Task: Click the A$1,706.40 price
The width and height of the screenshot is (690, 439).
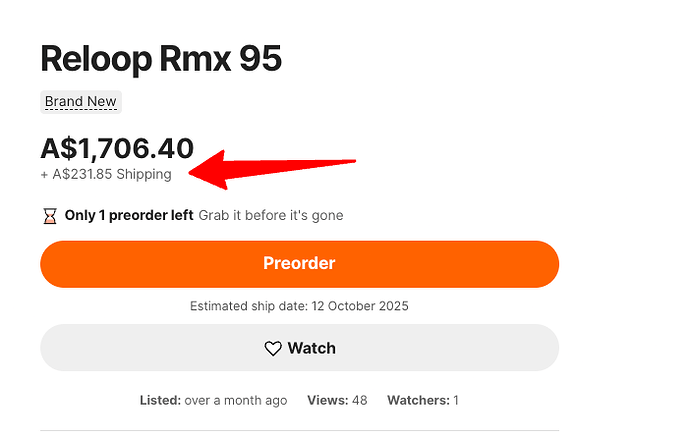Action: (x=117, y=149)
